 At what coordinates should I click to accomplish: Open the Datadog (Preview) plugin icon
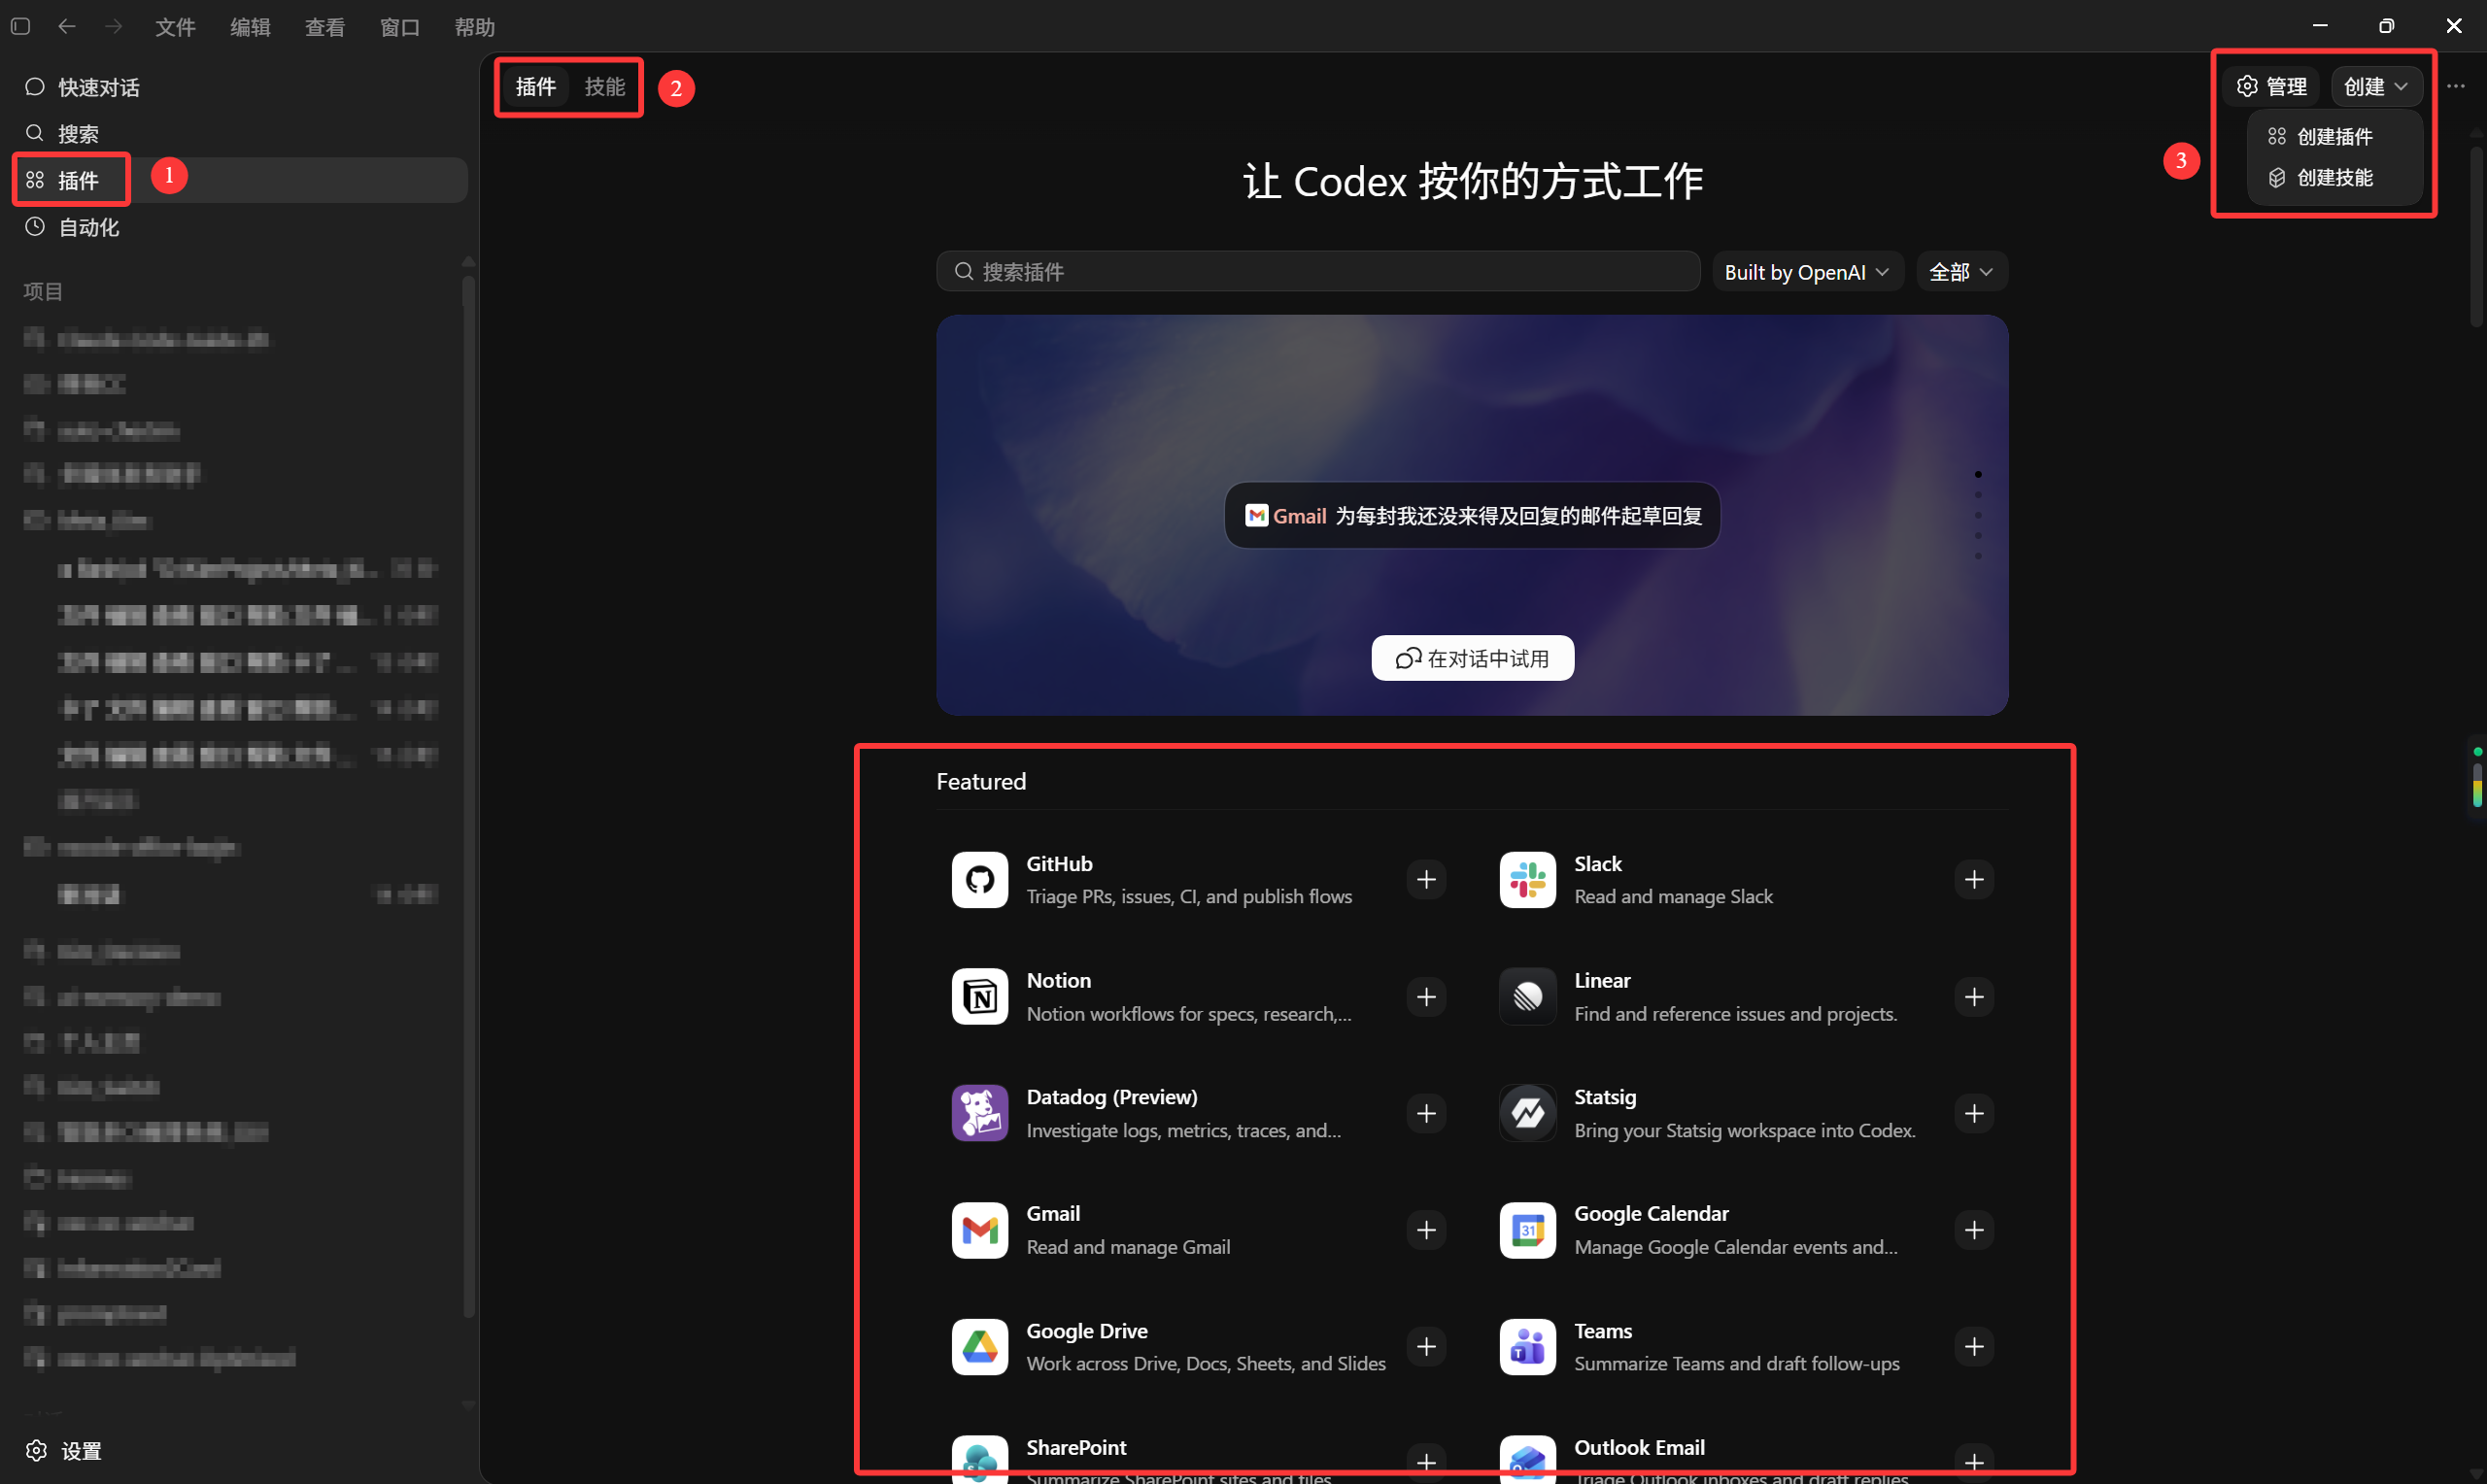point(980,1113)
